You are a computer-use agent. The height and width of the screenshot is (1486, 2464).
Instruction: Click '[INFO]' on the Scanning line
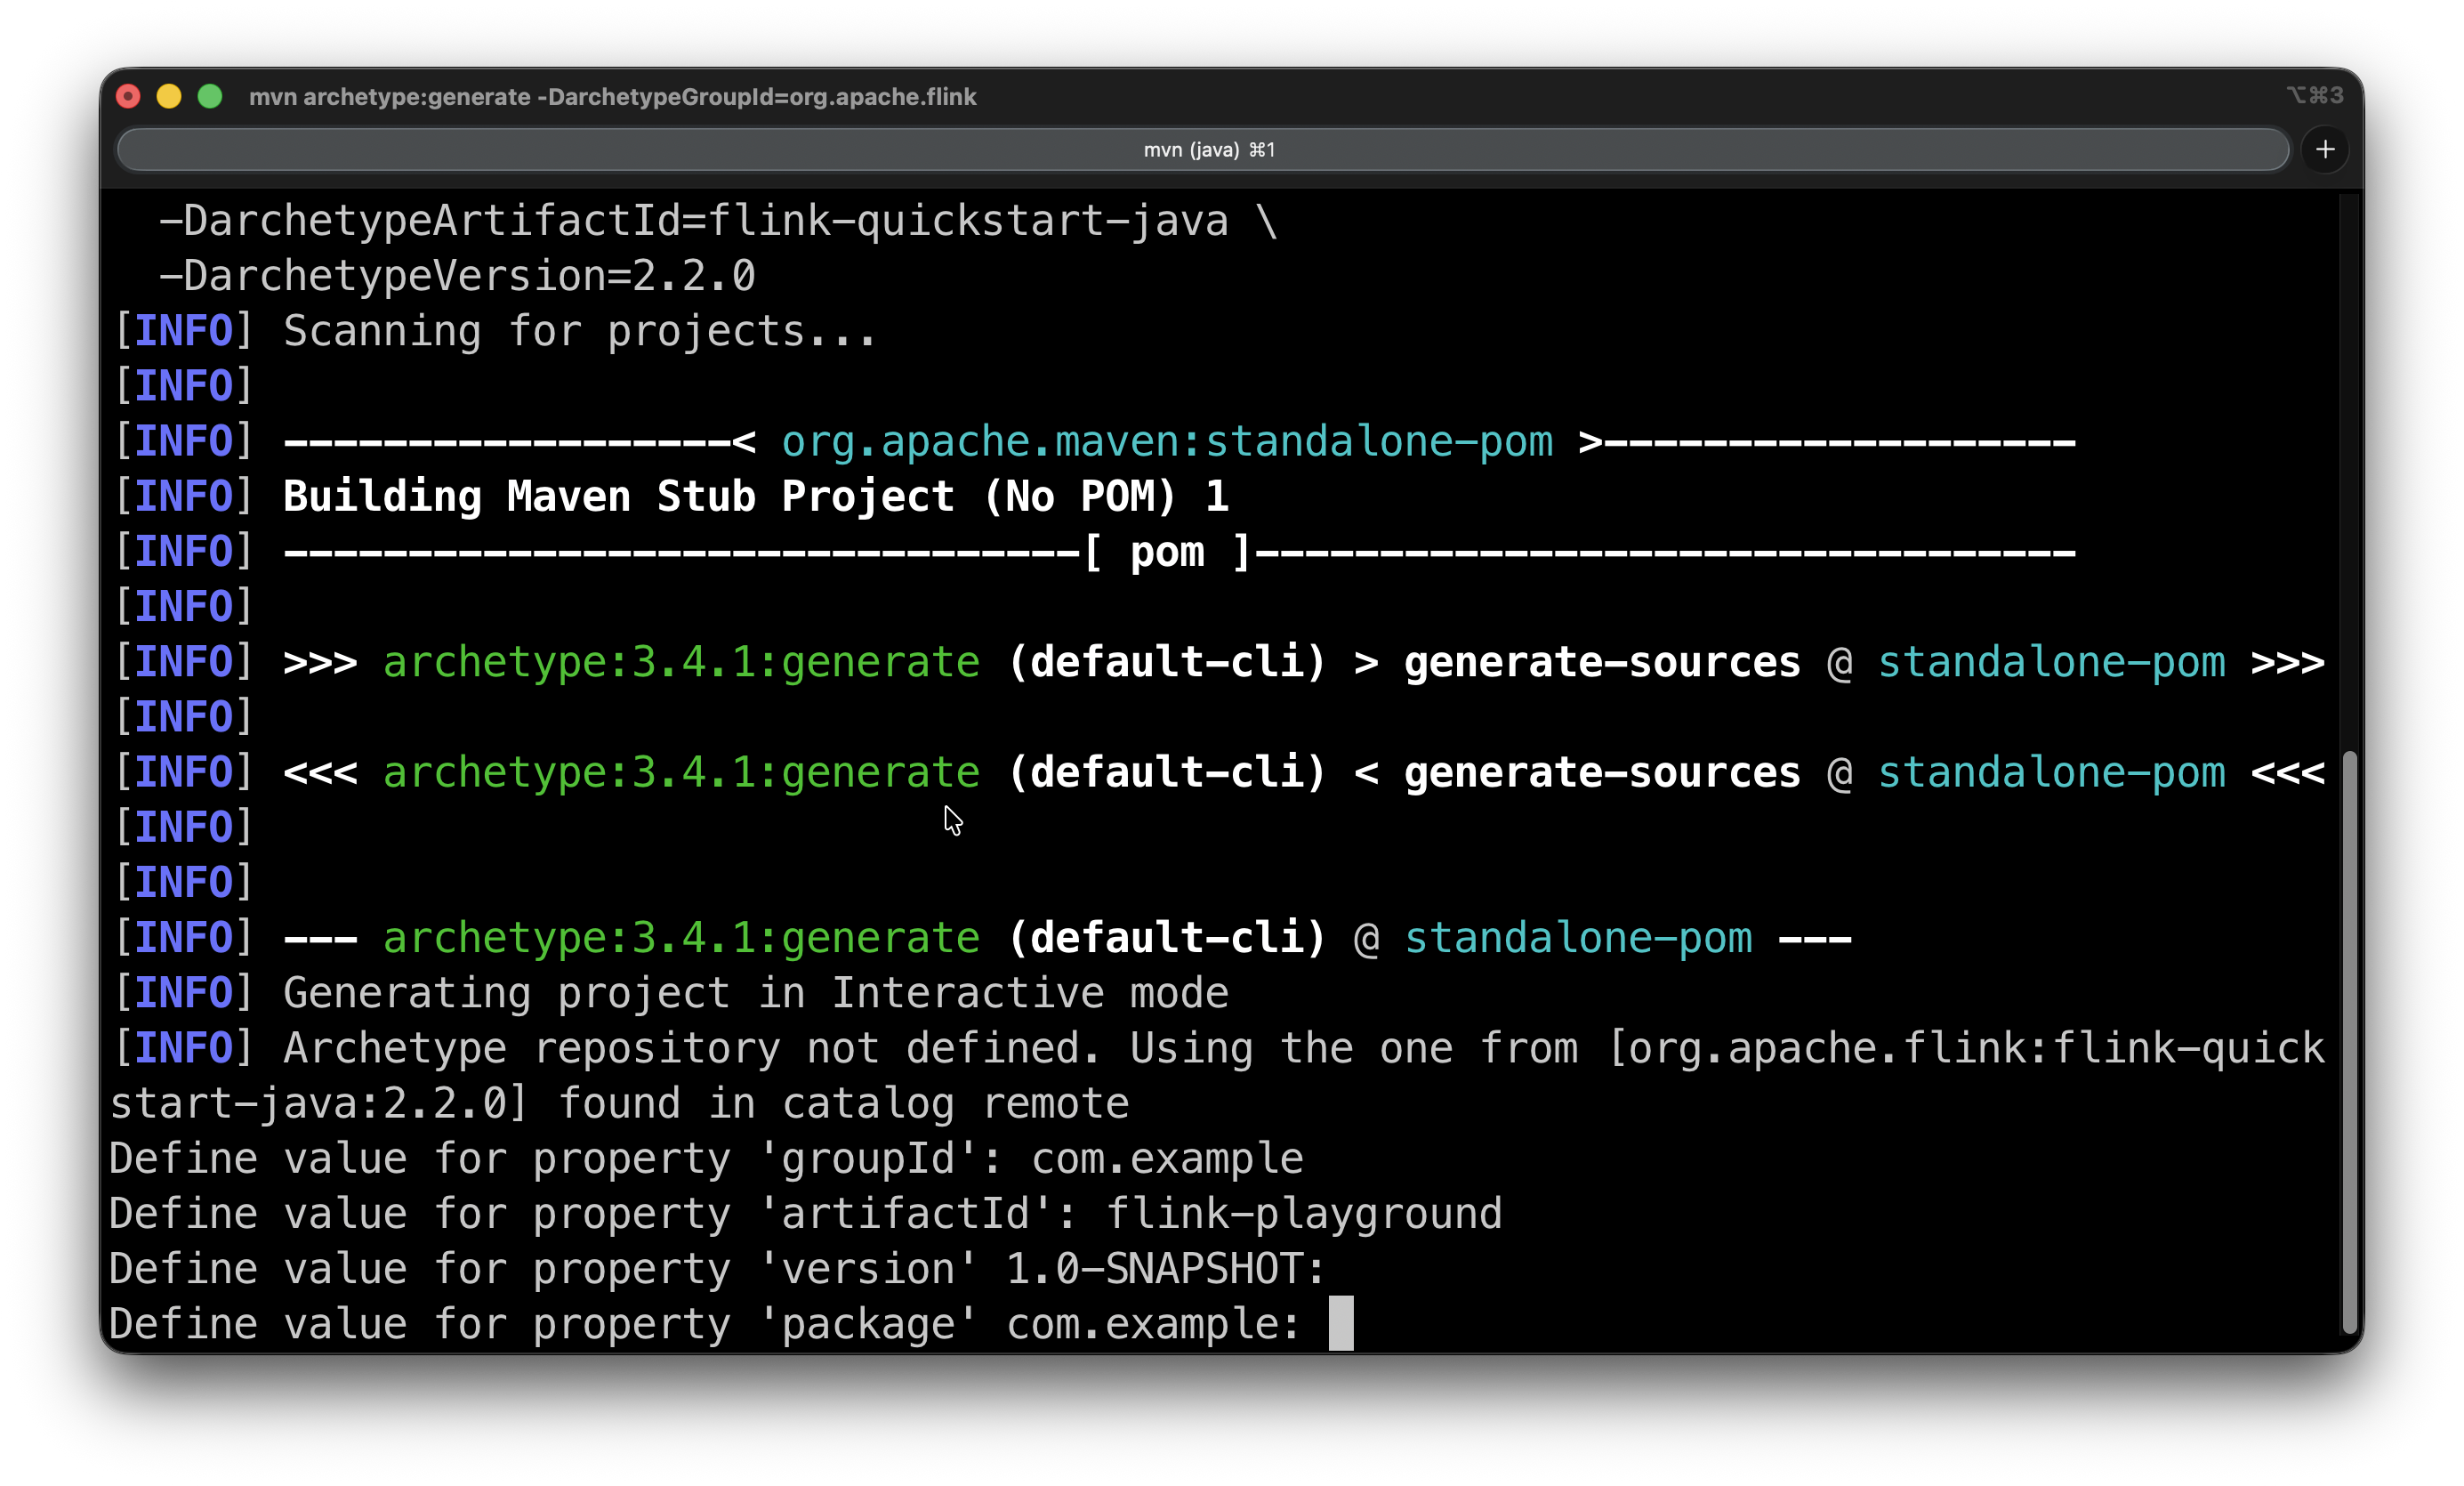pyautogui.click(x=184, y=331)
